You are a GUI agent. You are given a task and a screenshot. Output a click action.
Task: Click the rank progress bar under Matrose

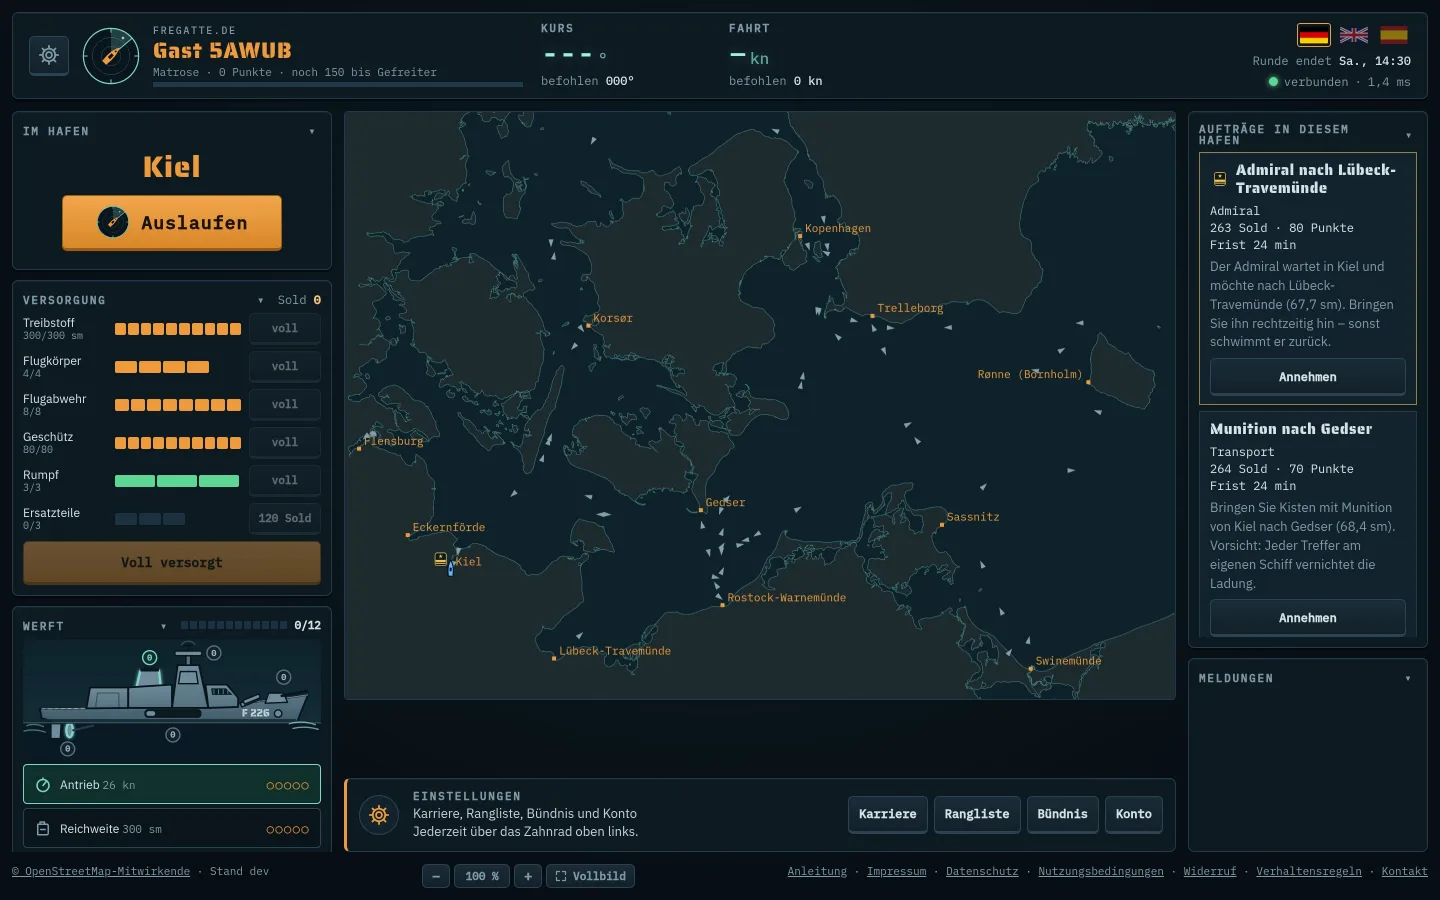click(338, 84)
